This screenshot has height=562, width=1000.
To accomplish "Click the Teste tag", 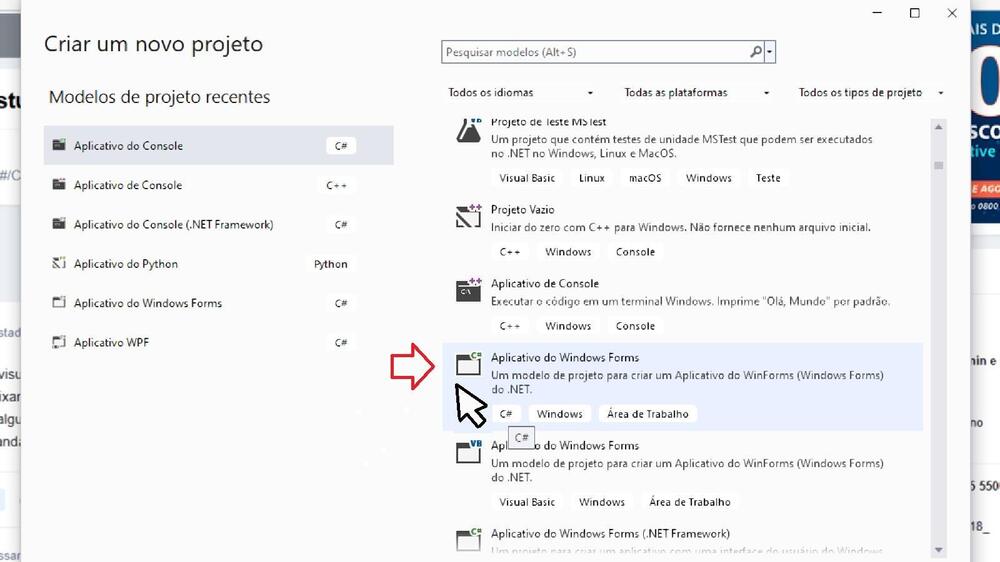I will (768, 178).
